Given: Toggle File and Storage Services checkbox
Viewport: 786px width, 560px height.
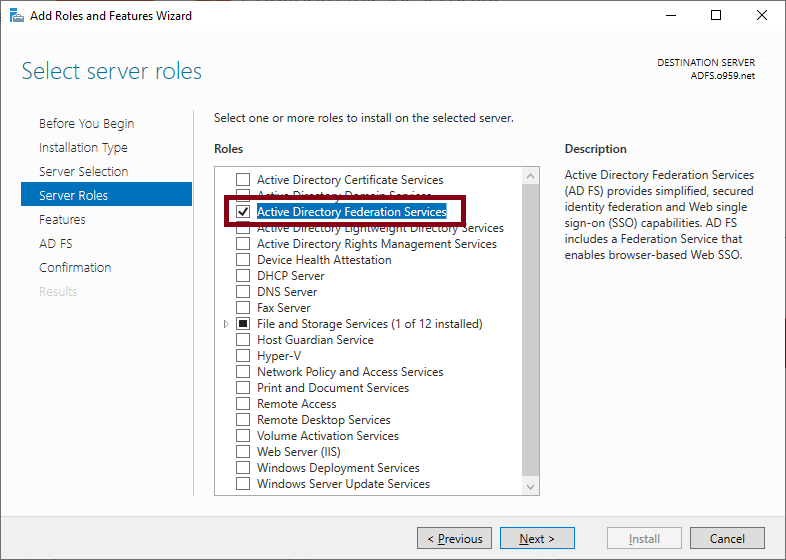Looking at the screenshot, I should click(243, 324).
